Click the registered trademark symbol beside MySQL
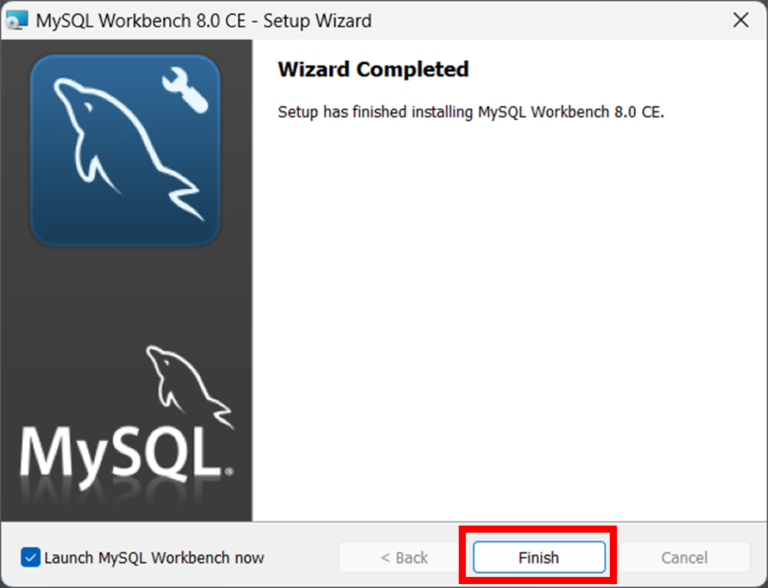Image resolution: width=768 pixels, height=588 pixels. pyautogui.click(x=229, y=470)
